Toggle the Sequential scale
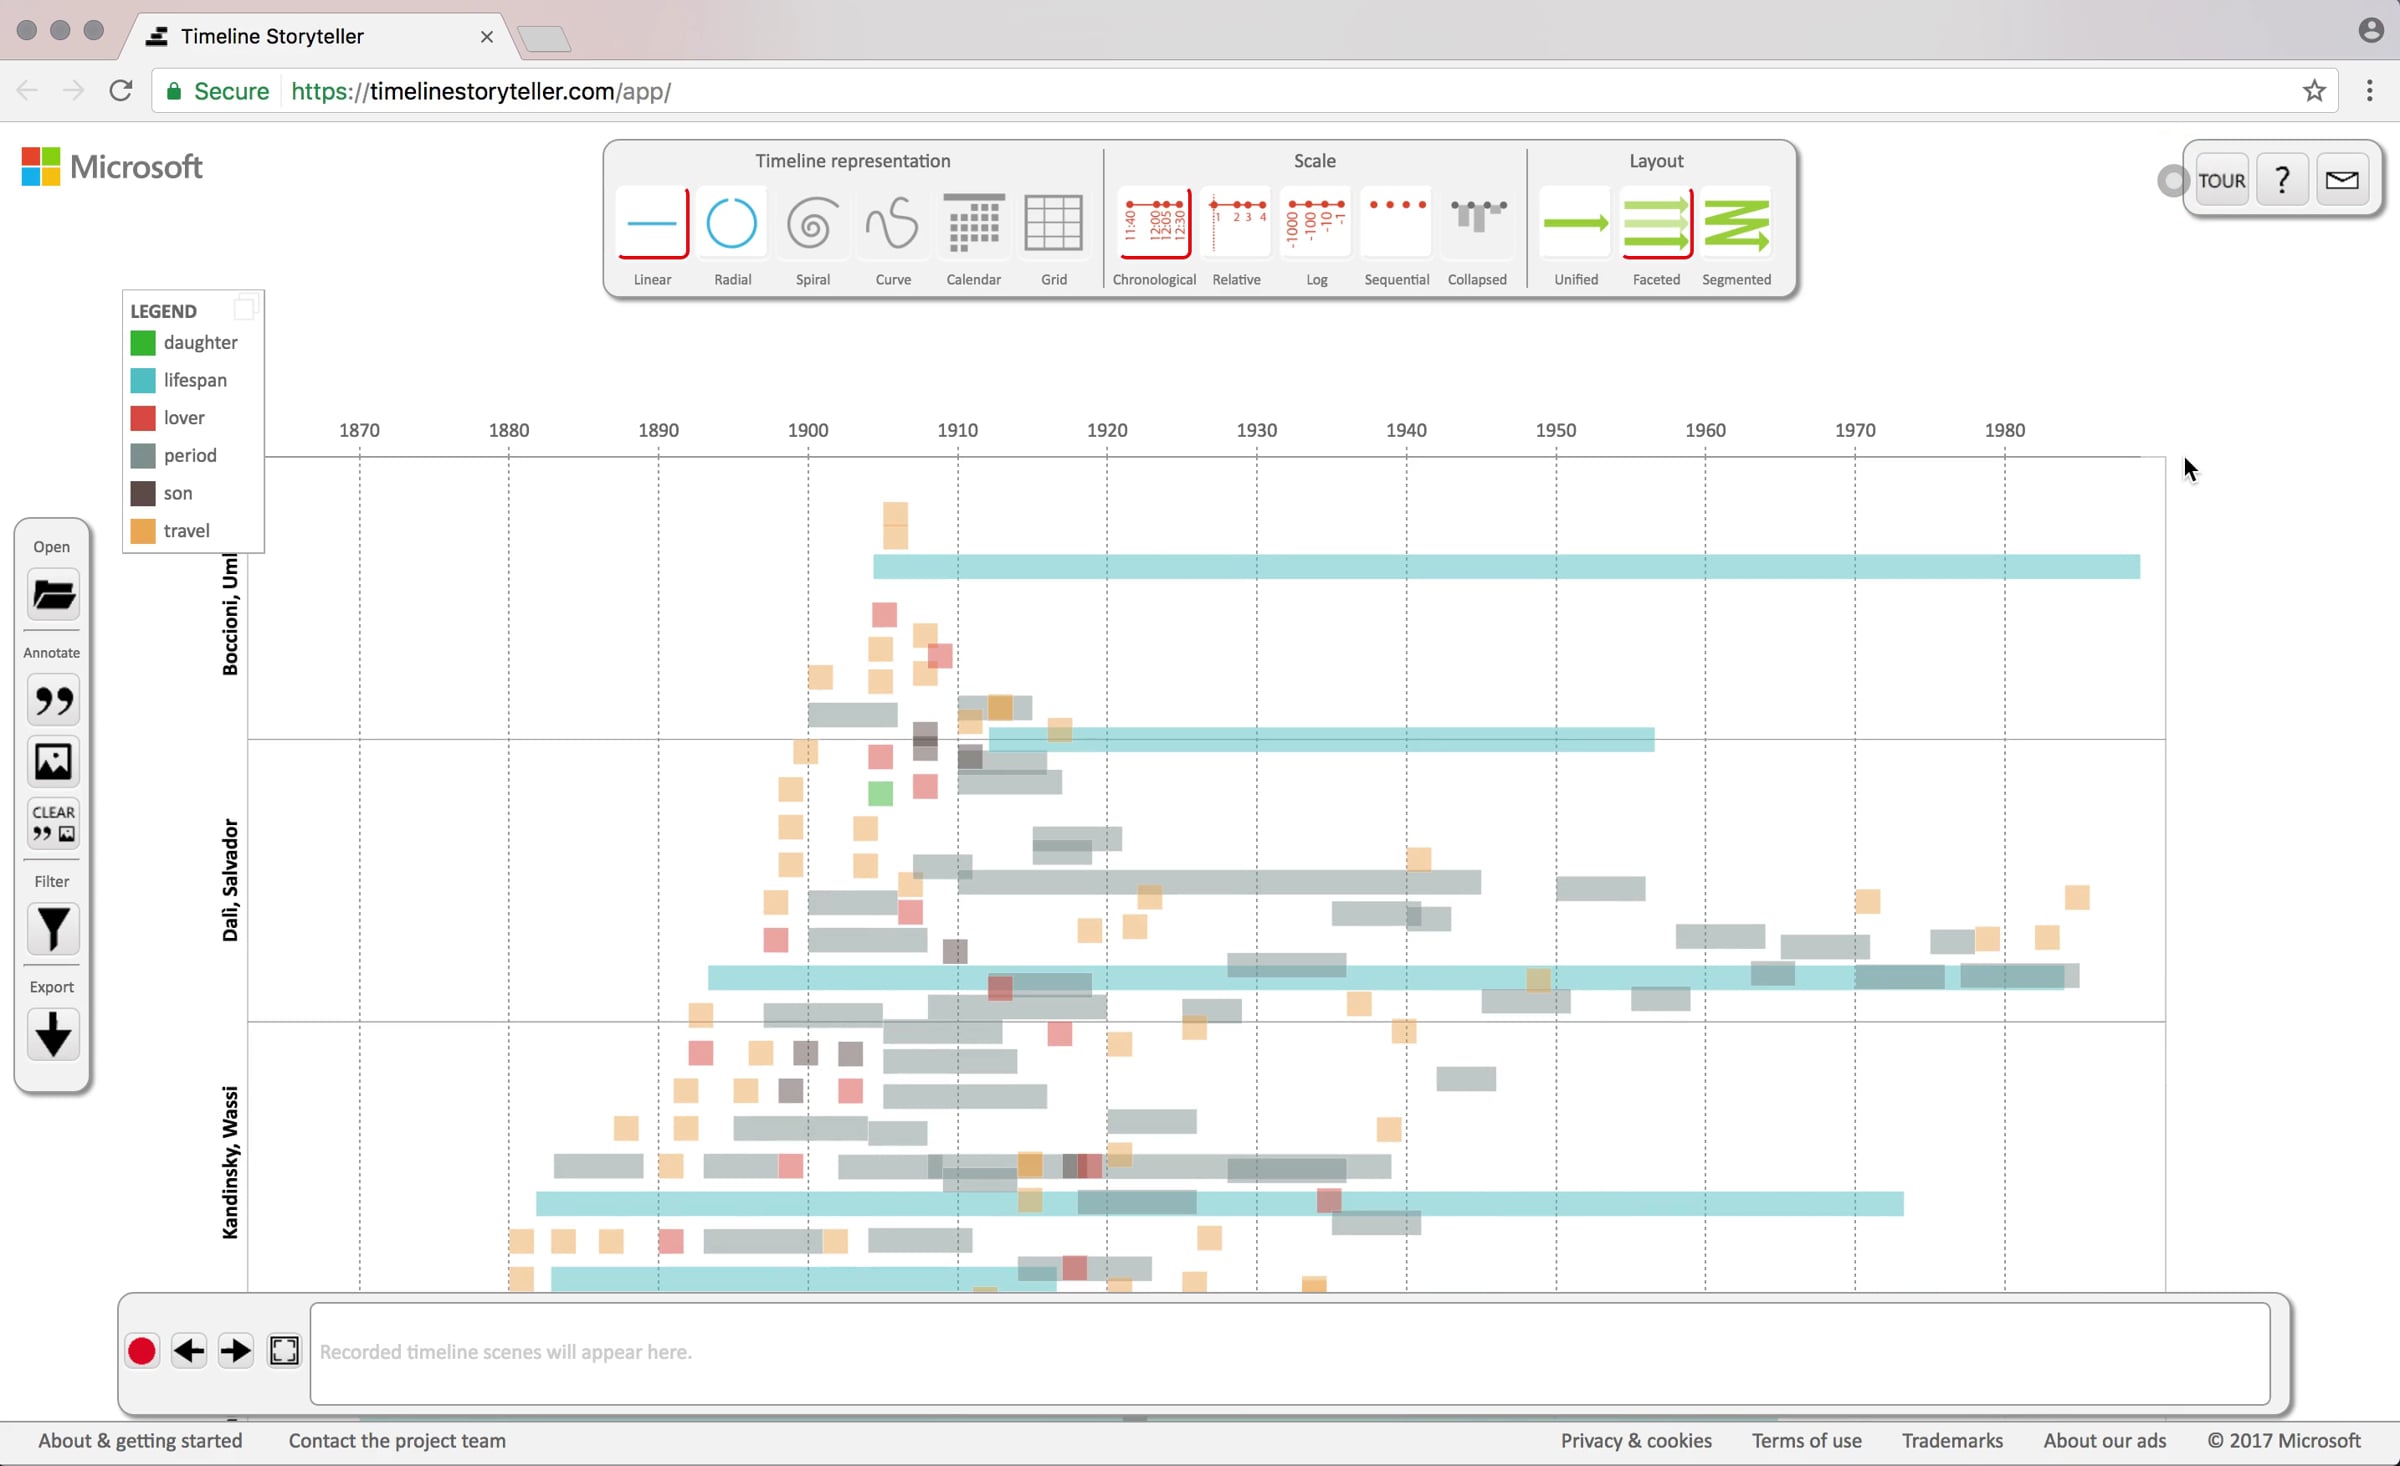The image size is (2400, 1466). (1396, 223)
